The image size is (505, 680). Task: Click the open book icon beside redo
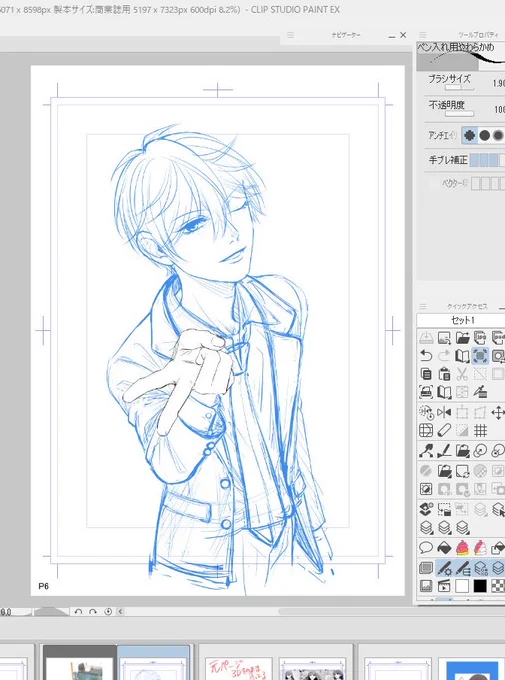[462, 356]
